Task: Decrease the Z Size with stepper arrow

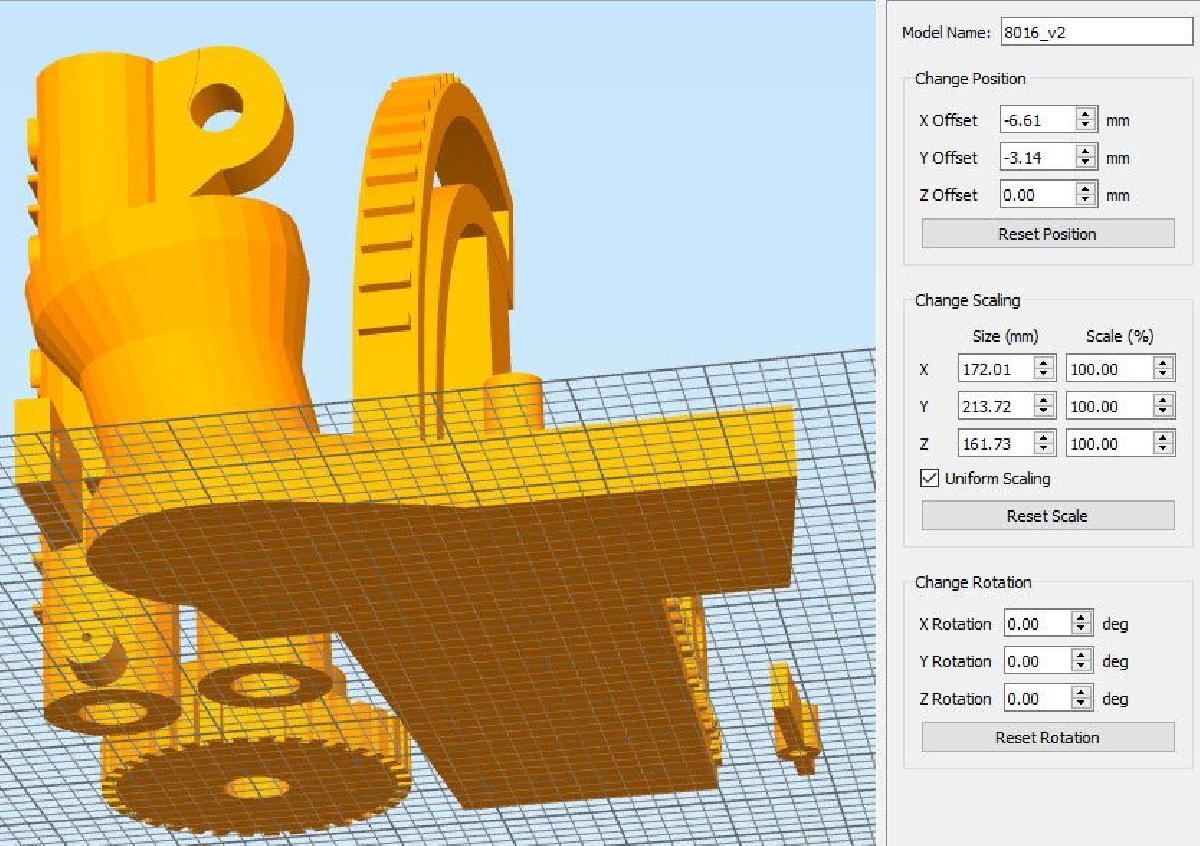Action: pyautogui.click(x=1044, y=450)
